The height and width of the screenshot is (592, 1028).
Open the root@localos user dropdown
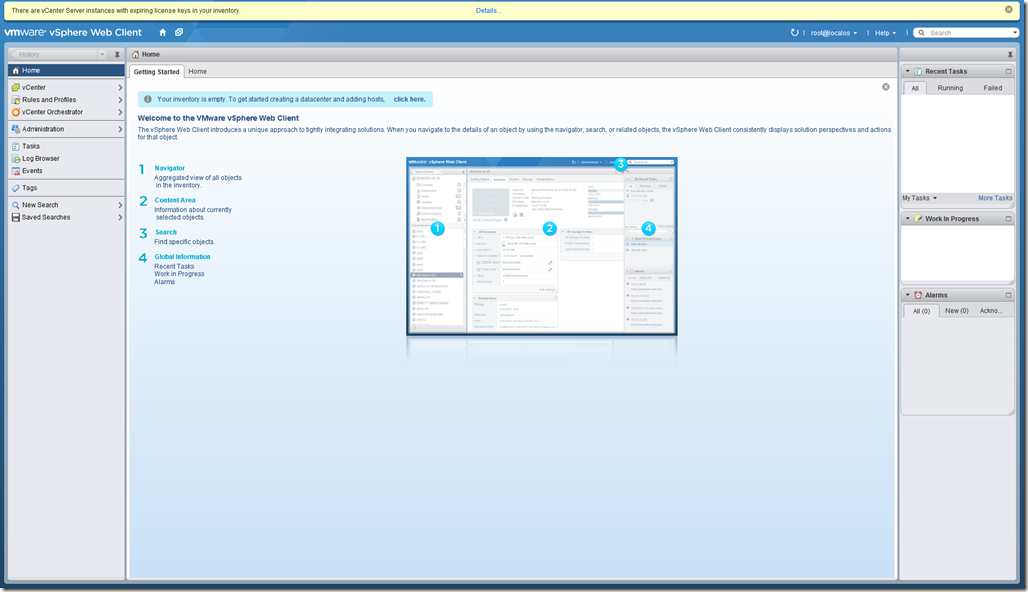[835, 33]
